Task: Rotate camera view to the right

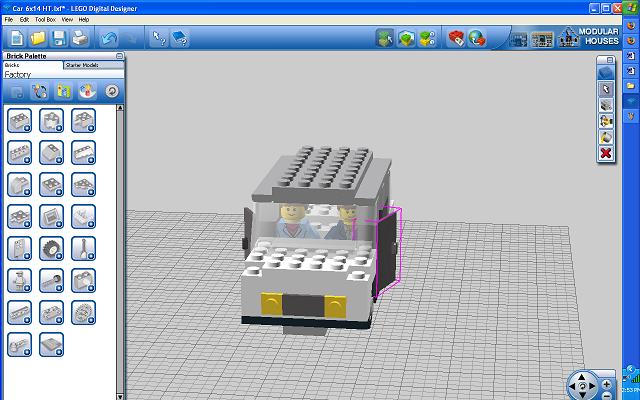Action: [592, 386]
